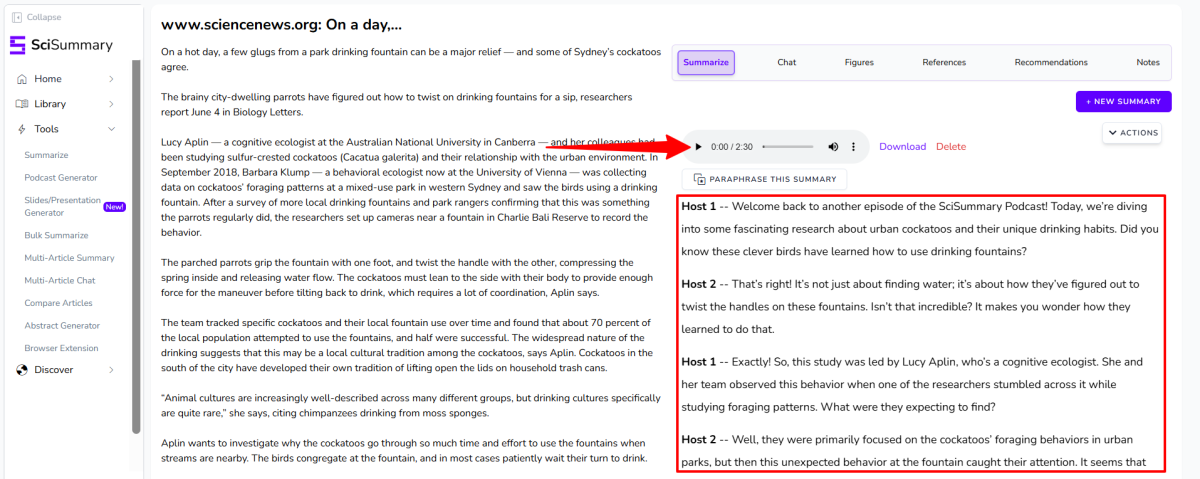Click the Library book icon
The width and height of the screenshot is (1200, 479).
point(22,104)
